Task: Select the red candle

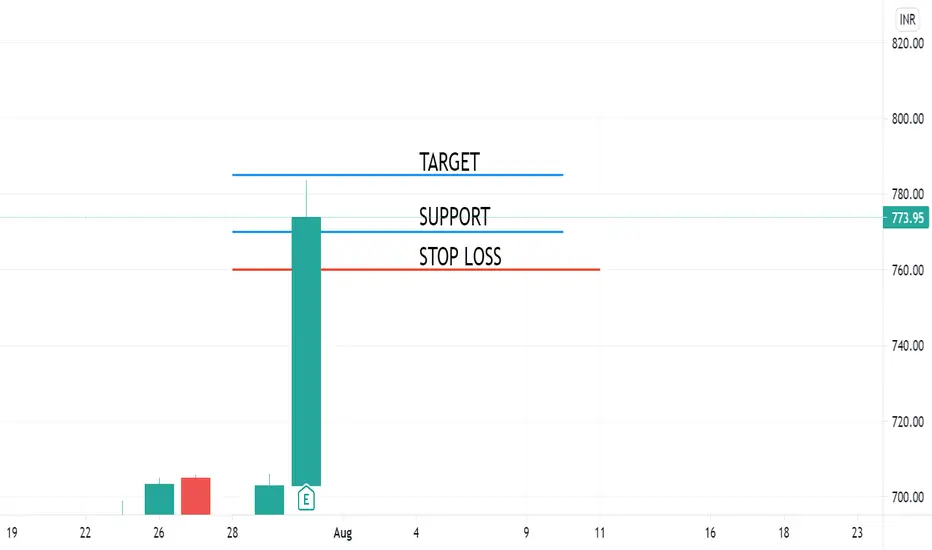Action: coord(196,496)
